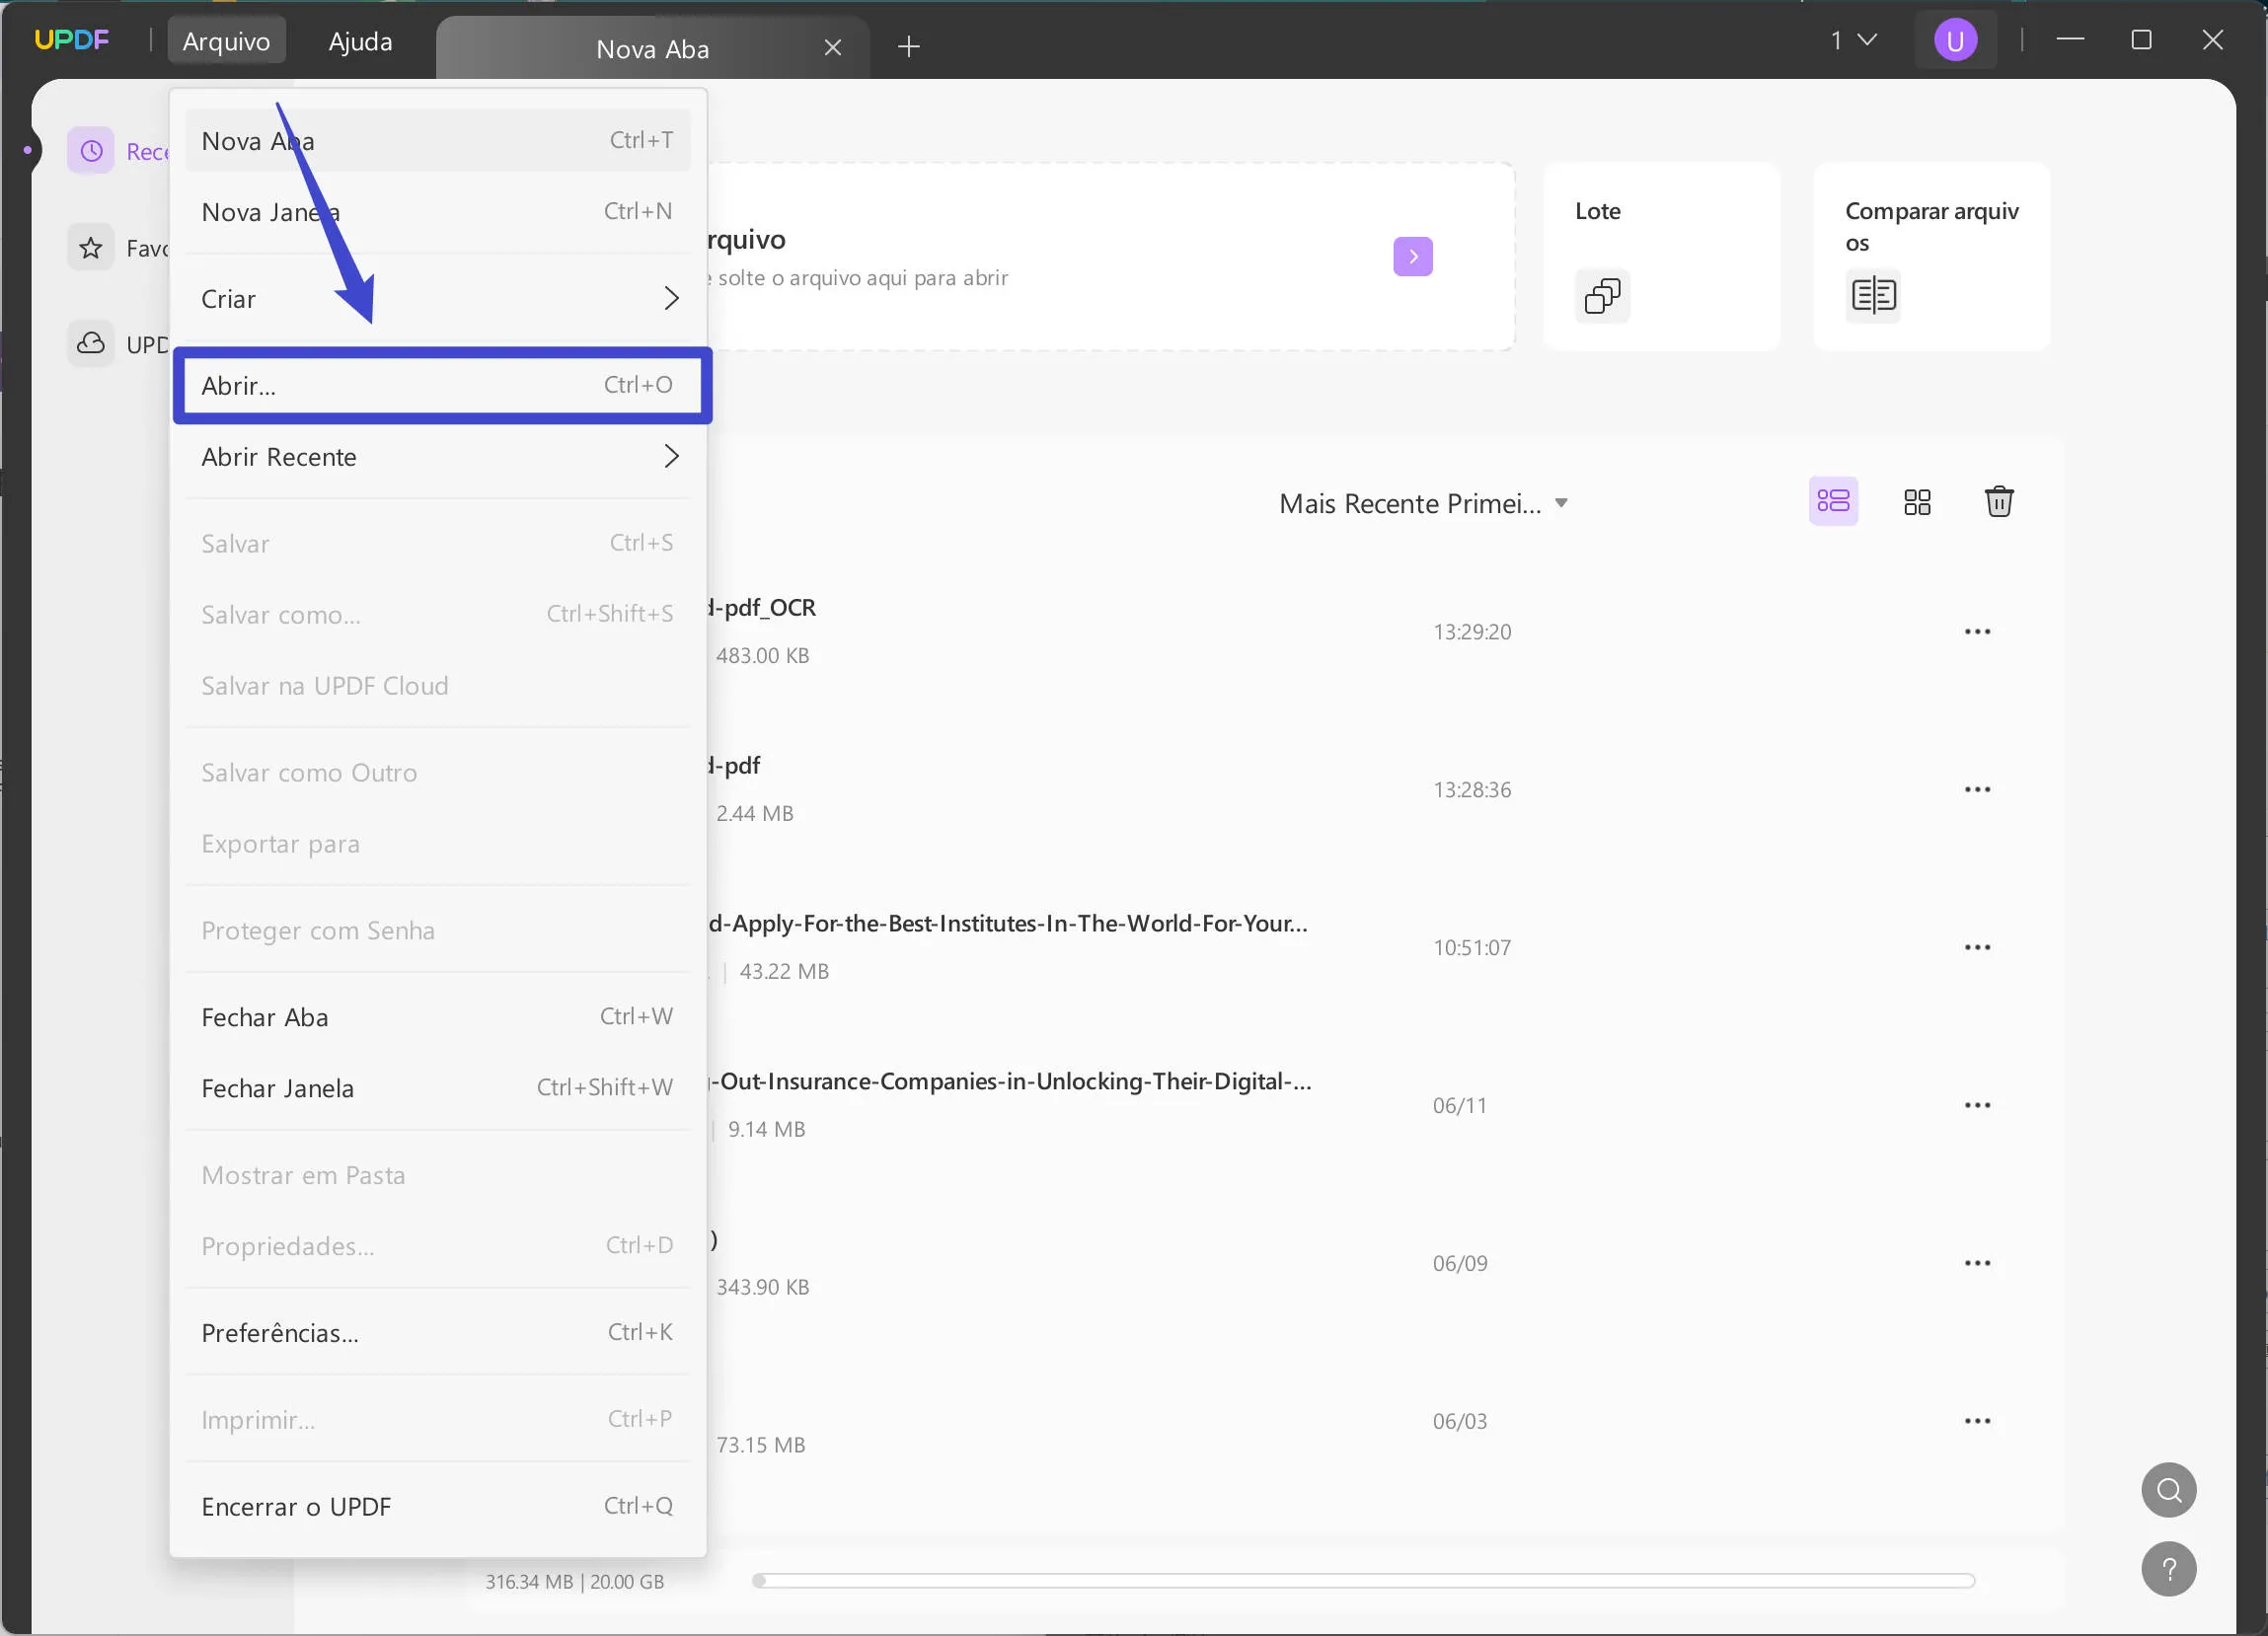Open the Arquivo menu
The height and width of the screenshot is (1636, 2268).
[x=226, y=41]
